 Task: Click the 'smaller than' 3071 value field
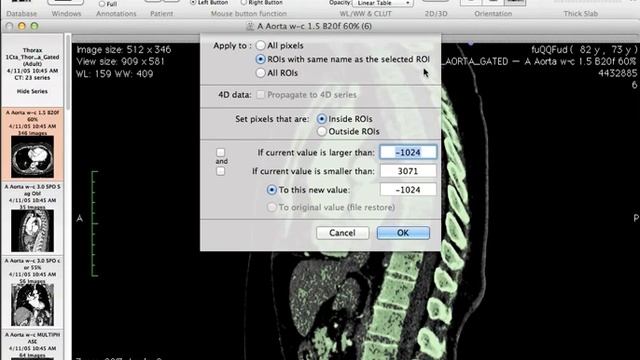(408, 171)
